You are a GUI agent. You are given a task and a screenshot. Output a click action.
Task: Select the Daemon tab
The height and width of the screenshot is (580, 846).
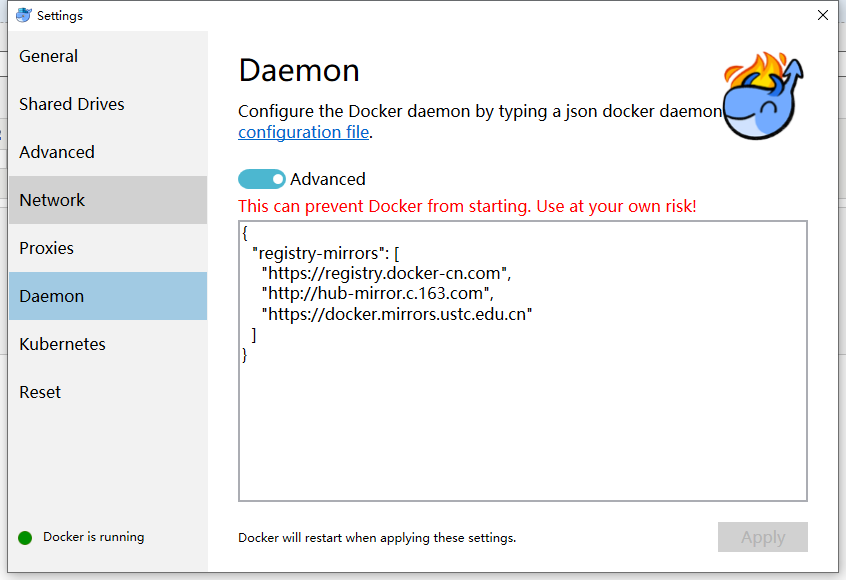point(52,296)
